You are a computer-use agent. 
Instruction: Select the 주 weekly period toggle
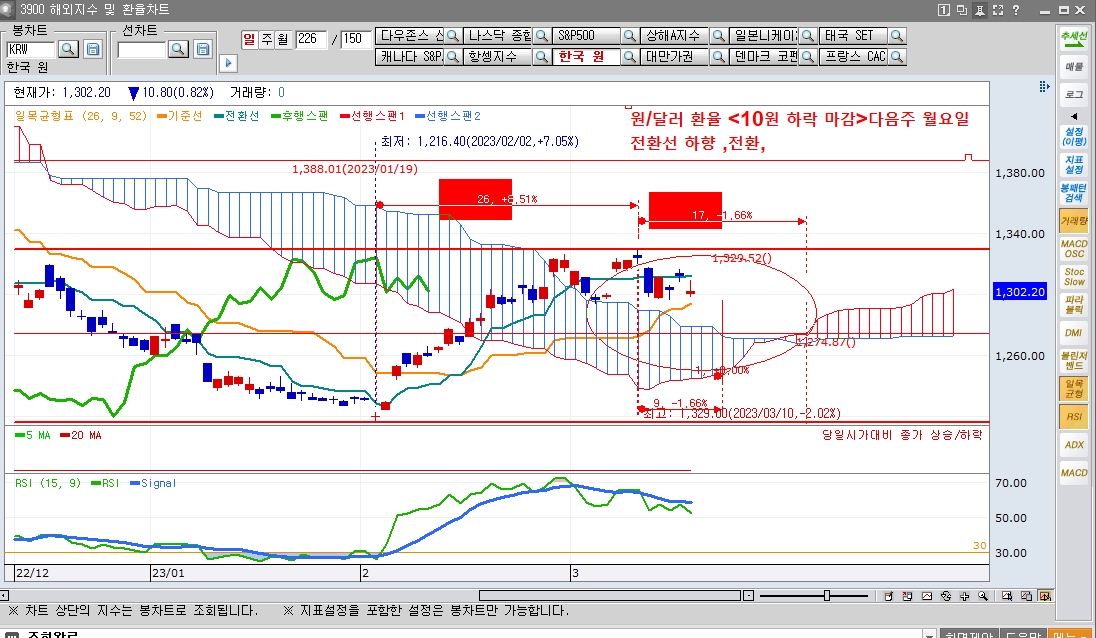(x=266, y=39)
